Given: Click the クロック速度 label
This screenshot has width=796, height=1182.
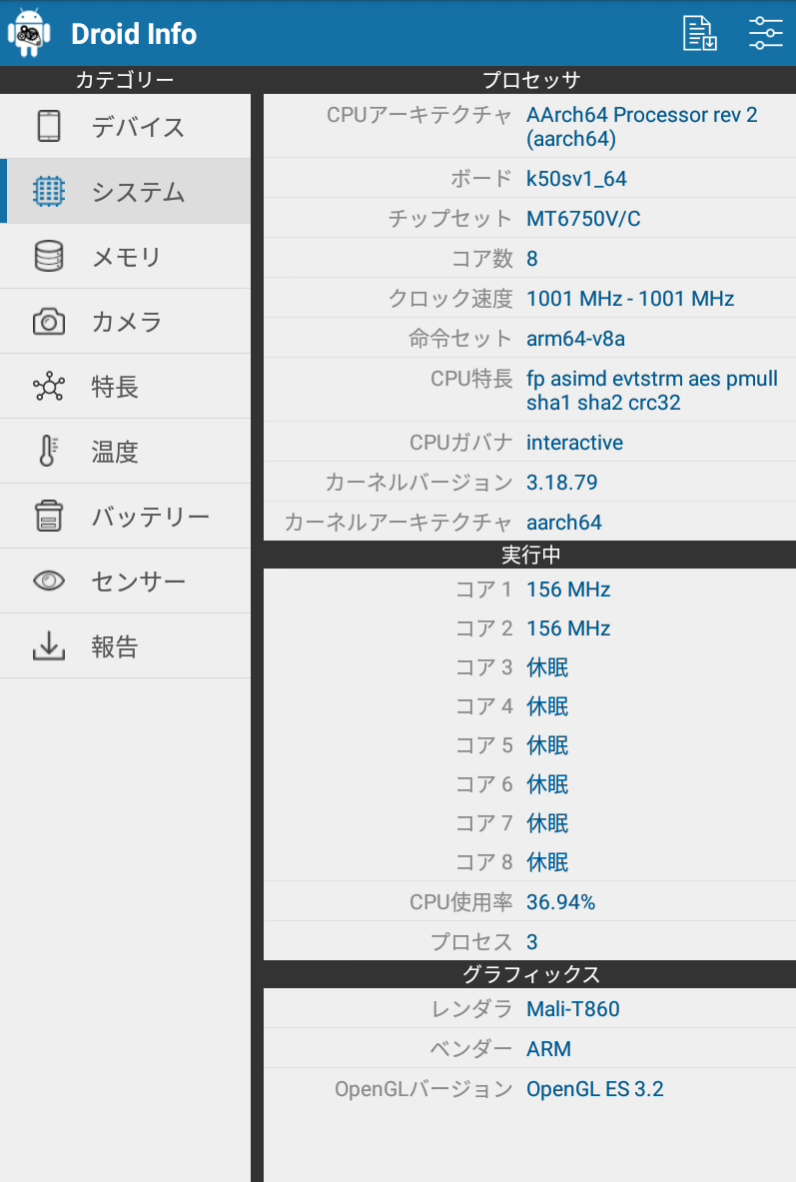Looking at the screenshot, I should click(x=450, y=299).
